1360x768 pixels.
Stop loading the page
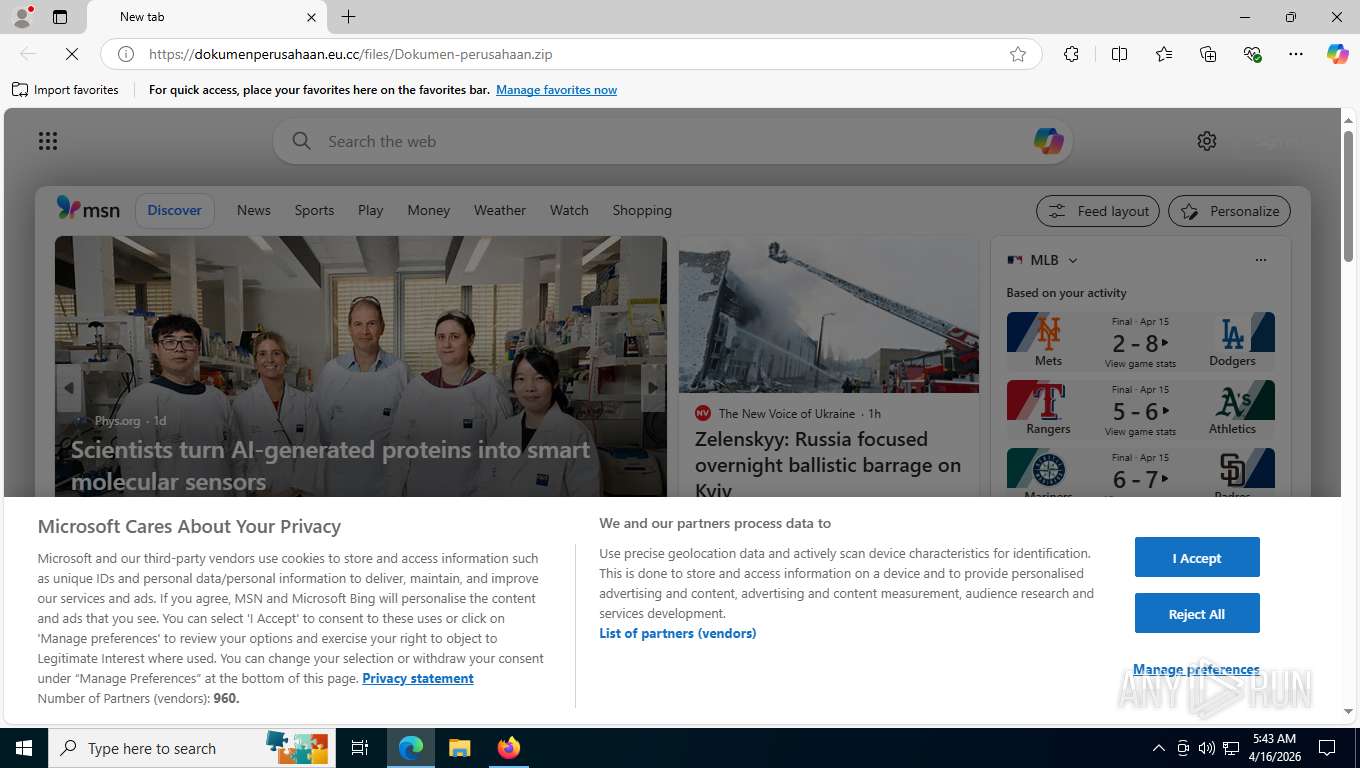(71, 54)
